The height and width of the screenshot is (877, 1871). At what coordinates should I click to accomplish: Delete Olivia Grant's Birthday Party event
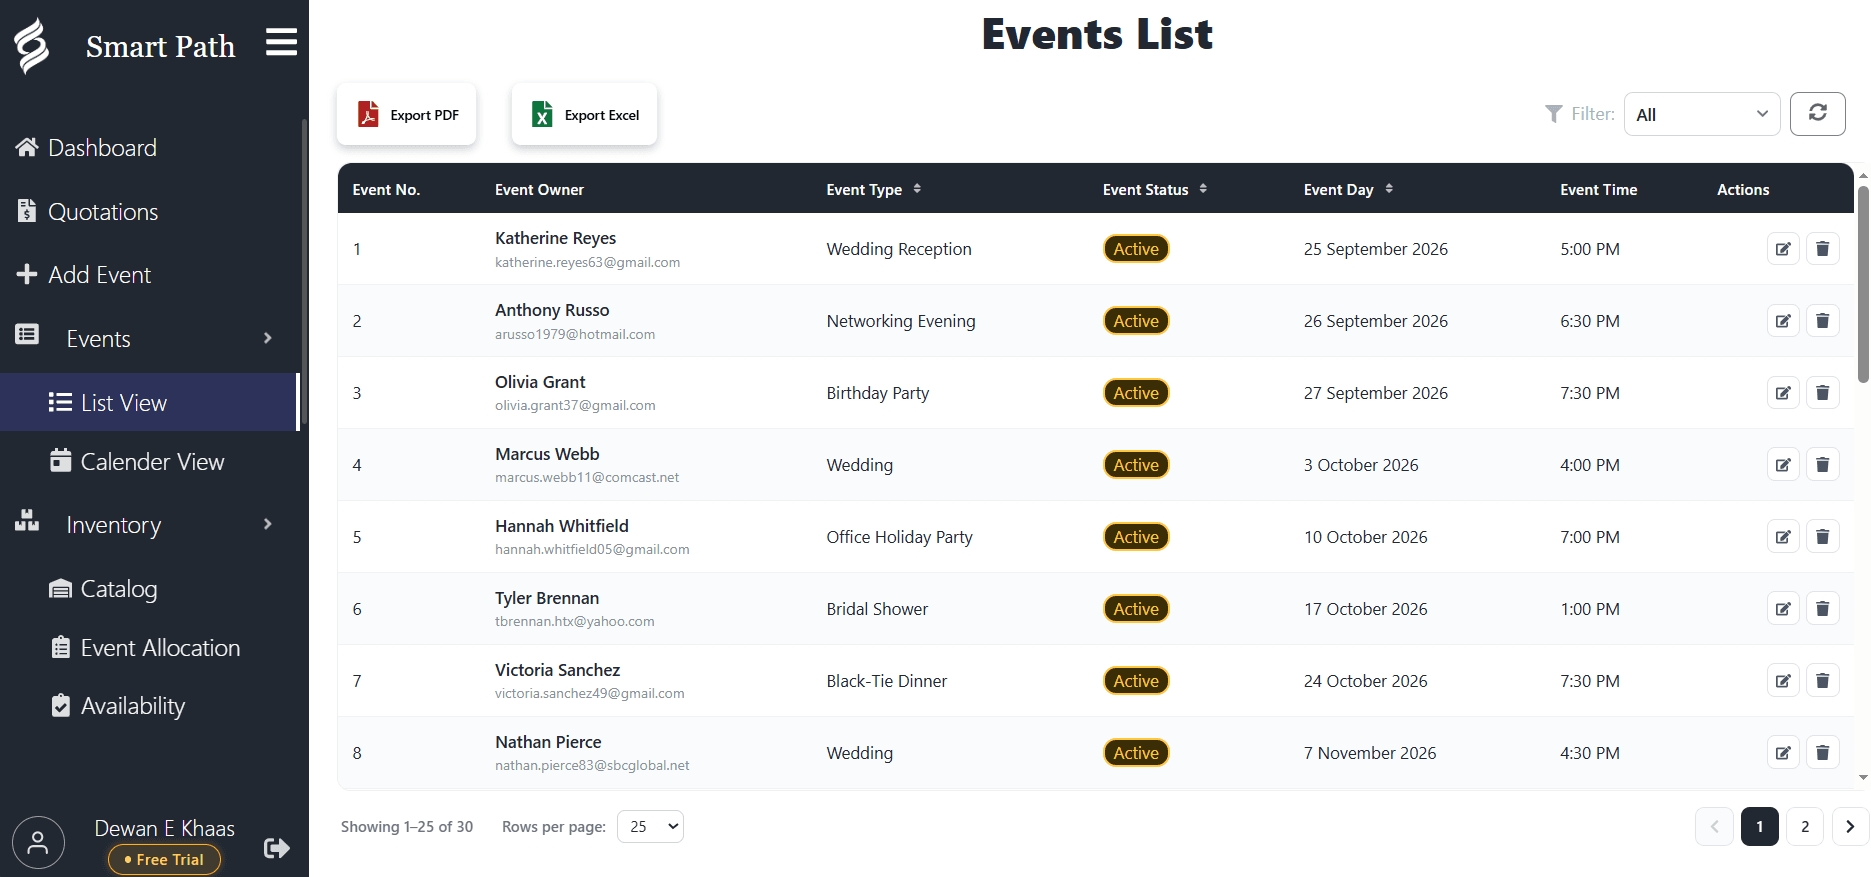[1822, 393]
